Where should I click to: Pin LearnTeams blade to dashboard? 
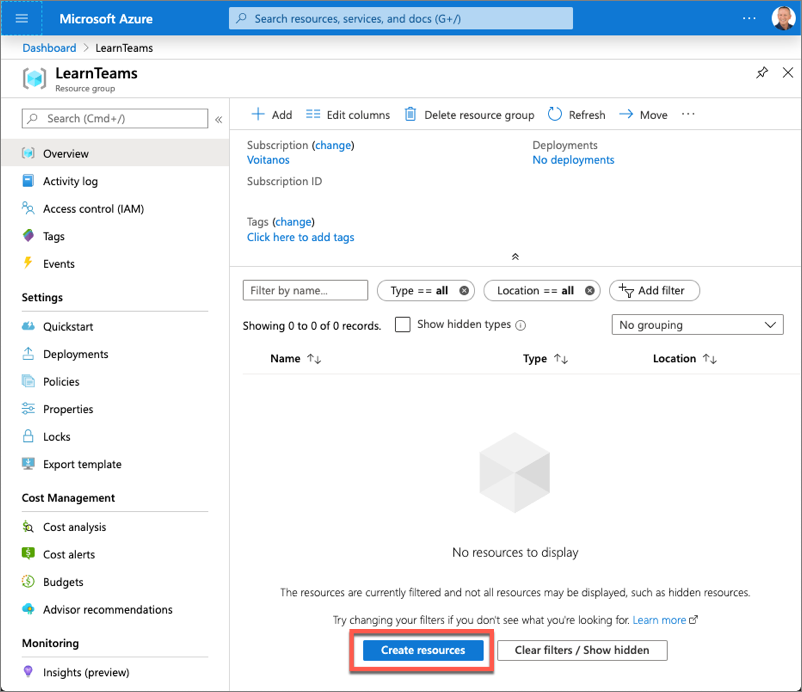click(762, 73)
